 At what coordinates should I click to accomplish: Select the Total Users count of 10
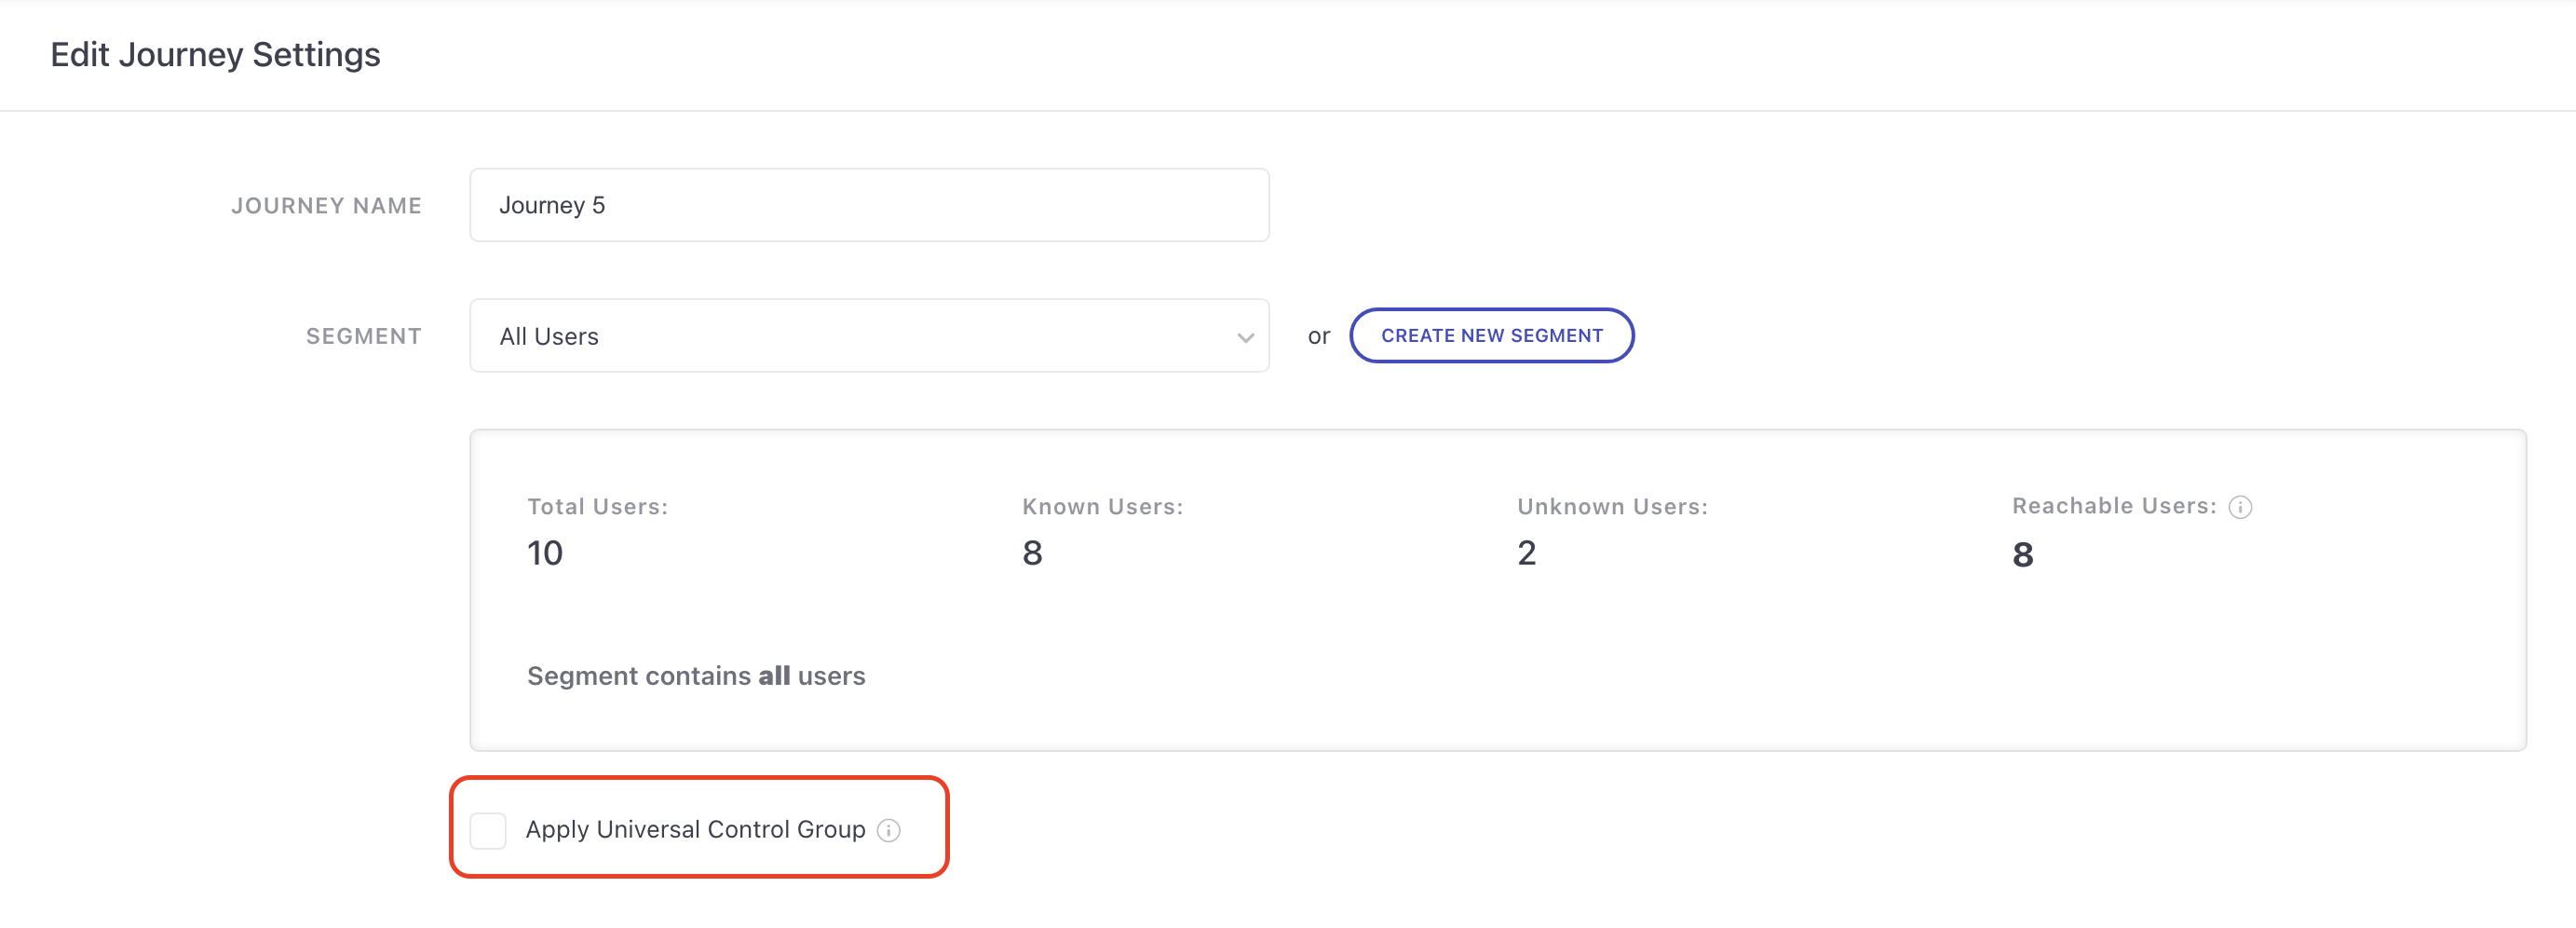point(545,553)
